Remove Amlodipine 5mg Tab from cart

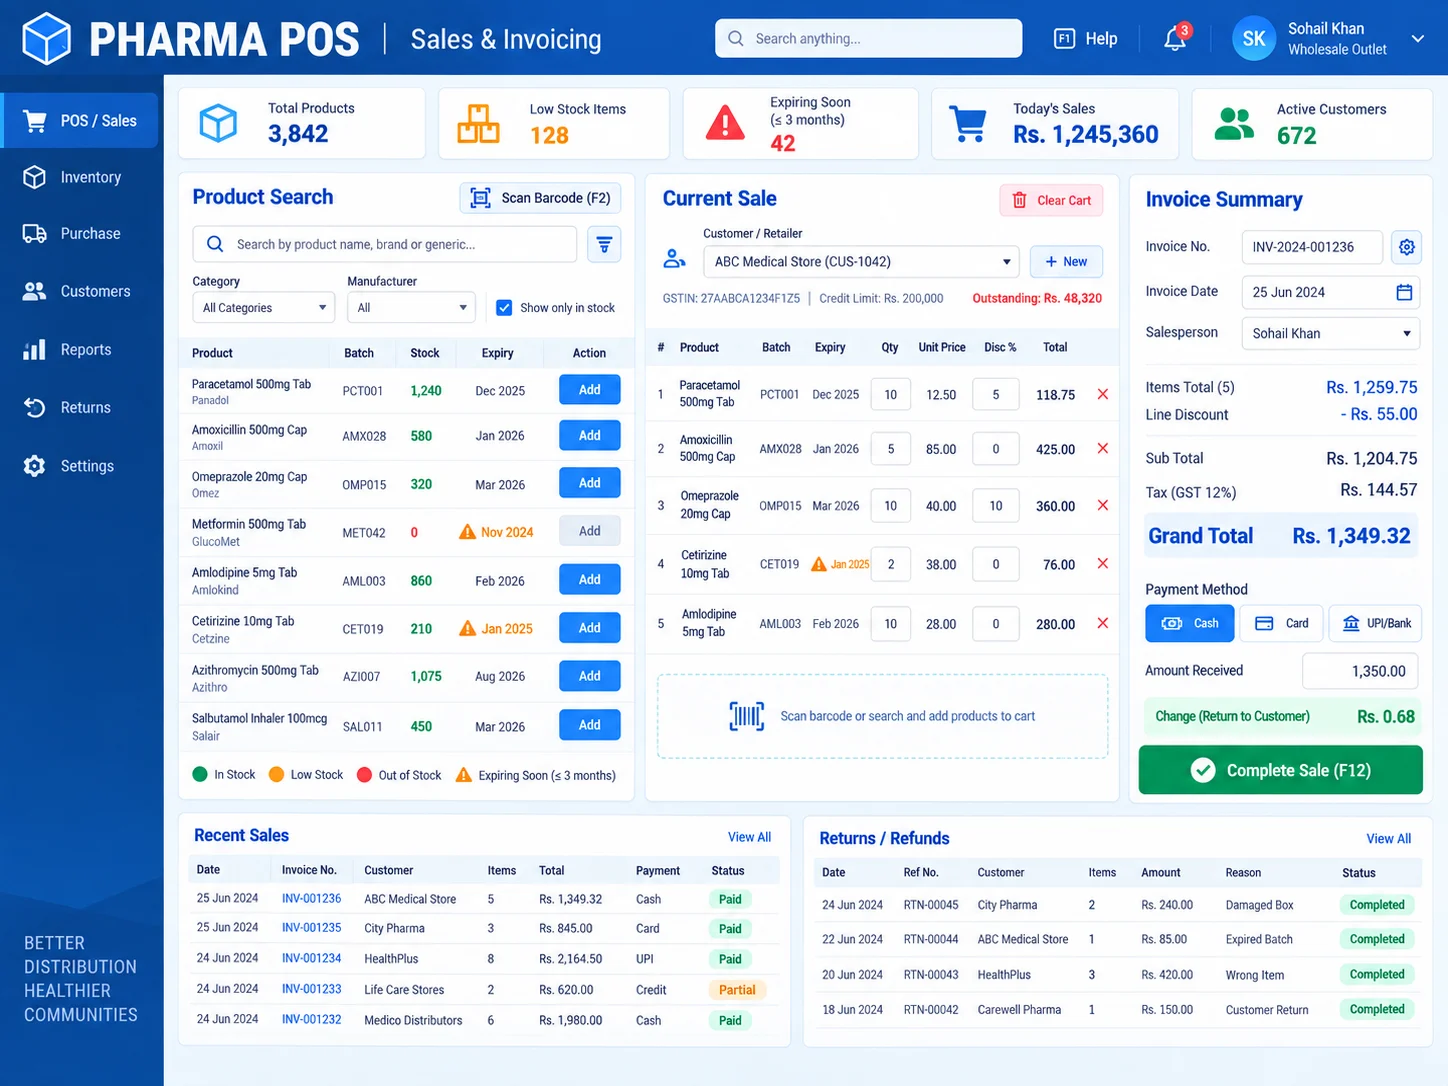click(1103, 623)
